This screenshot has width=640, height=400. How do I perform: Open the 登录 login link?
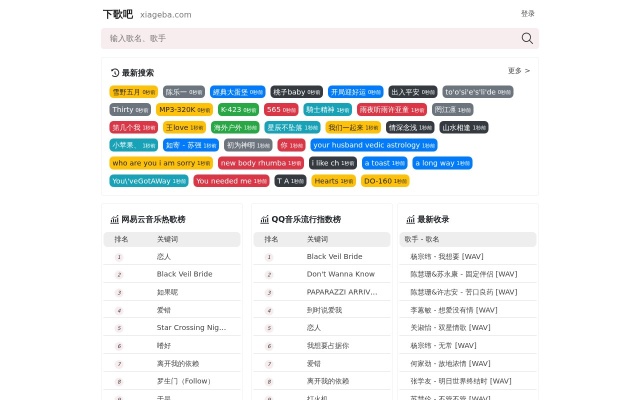click(527, 14)
